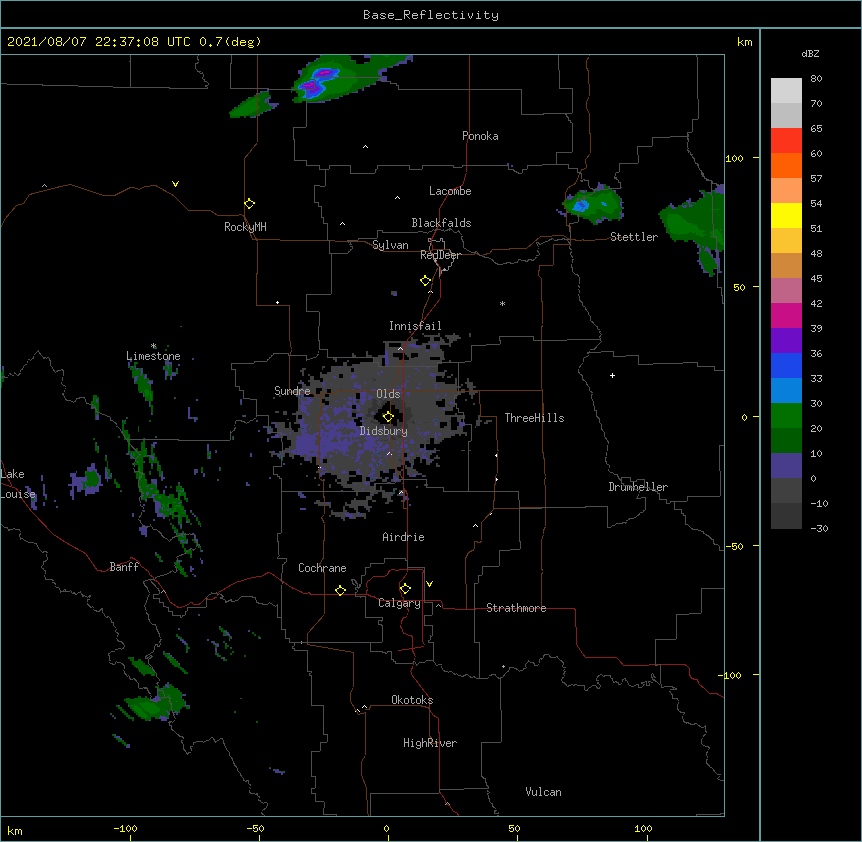Click the yellow diamond marker above Calgary
Viewport: 862px width, 842px height.
[405, 589]
